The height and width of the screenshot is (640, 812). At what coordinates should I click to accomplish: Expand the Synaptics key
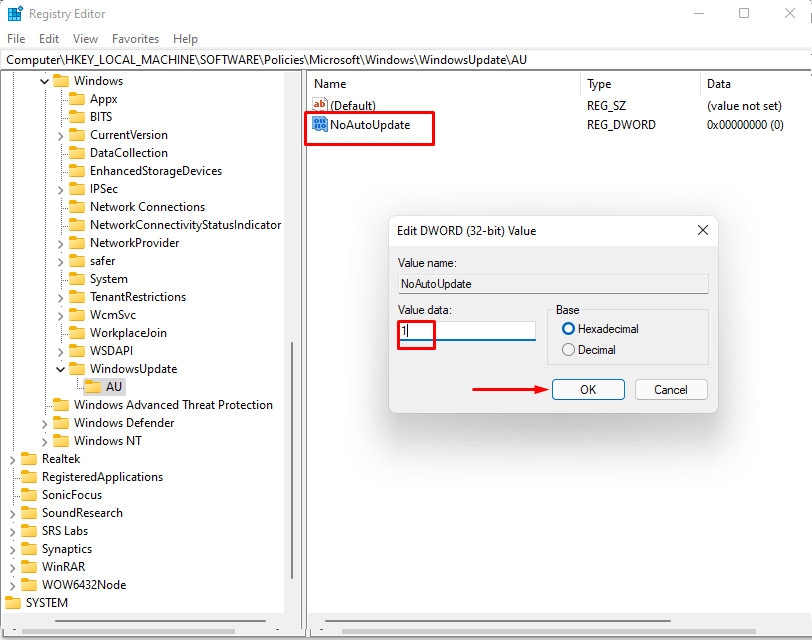coord(12,549)
